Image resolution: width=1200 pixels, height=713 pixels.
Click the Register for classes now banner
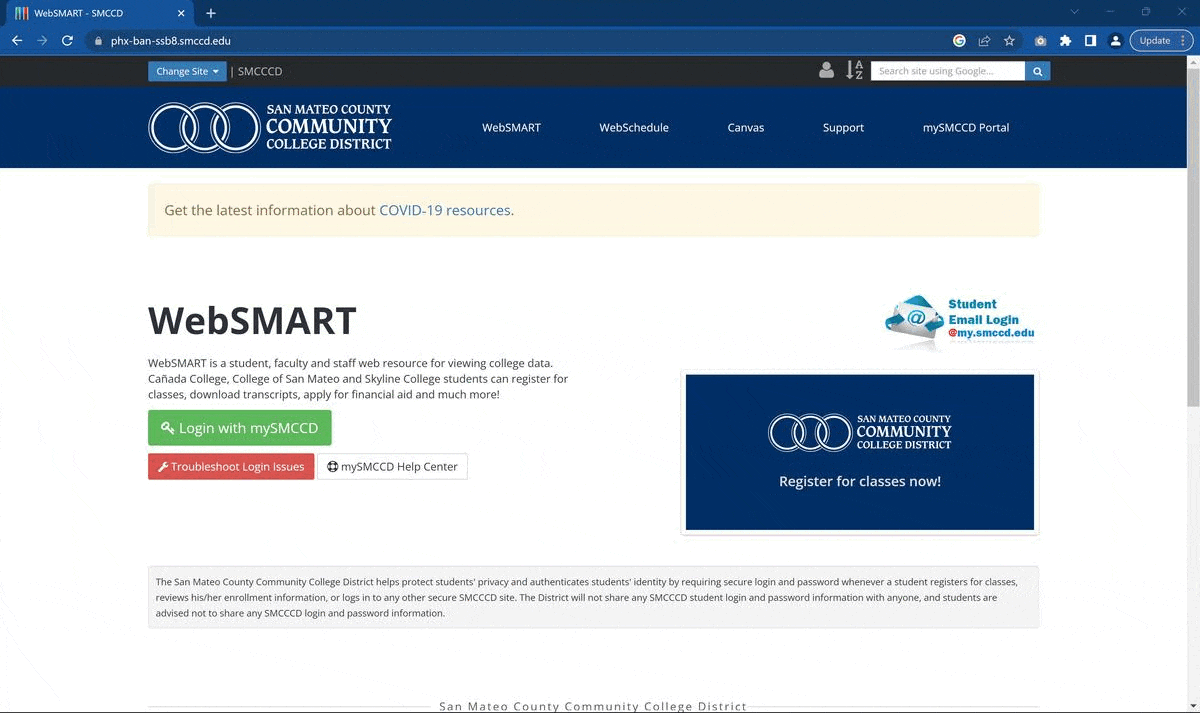pyautogui.click(x=859, y=452)
